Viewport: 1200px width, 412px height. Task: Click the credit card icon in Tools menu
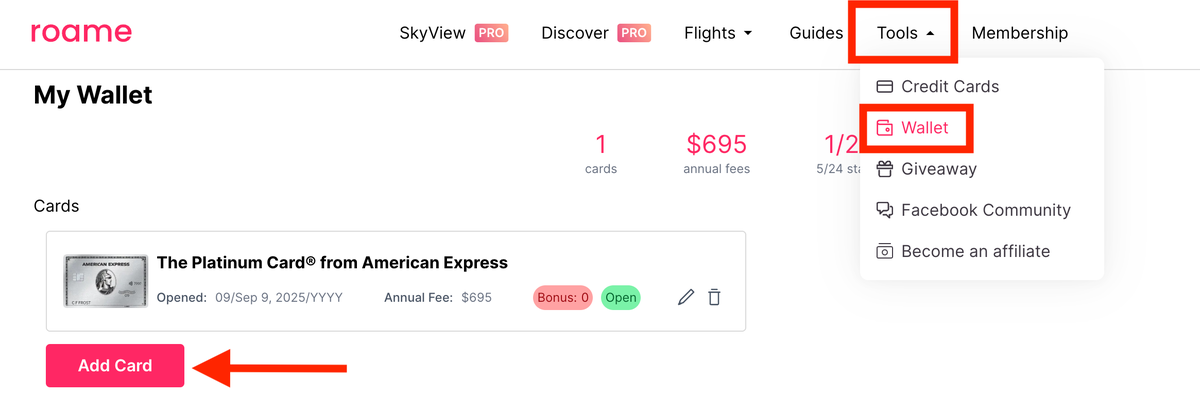pyautogui.click(x=884, y=87)
